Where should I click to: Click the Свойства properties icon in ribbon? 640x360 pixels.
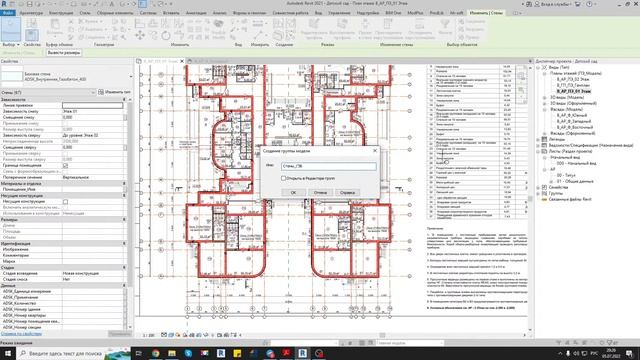coord(32,35)
